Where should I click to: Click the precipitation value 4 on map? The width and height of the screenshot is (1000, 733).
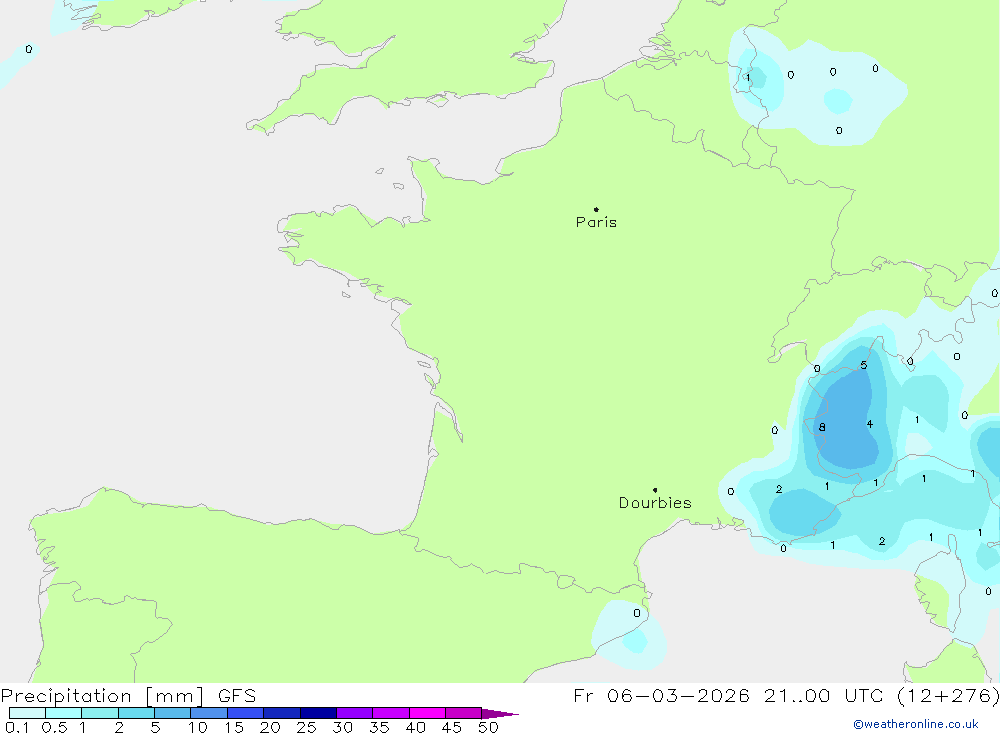click(x=870, y=424)
